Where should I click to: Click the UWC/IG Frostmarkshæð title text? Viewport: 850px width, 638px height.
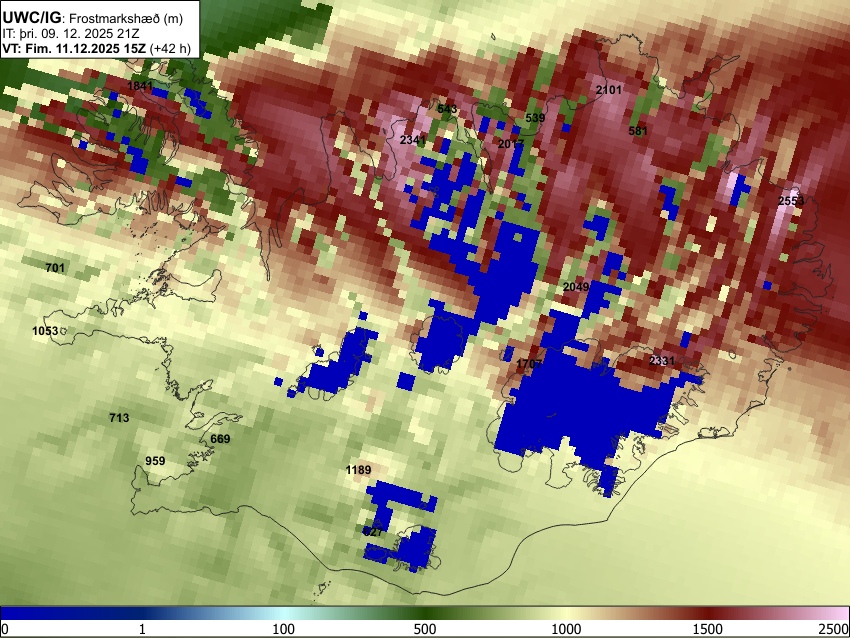(93, 17)
